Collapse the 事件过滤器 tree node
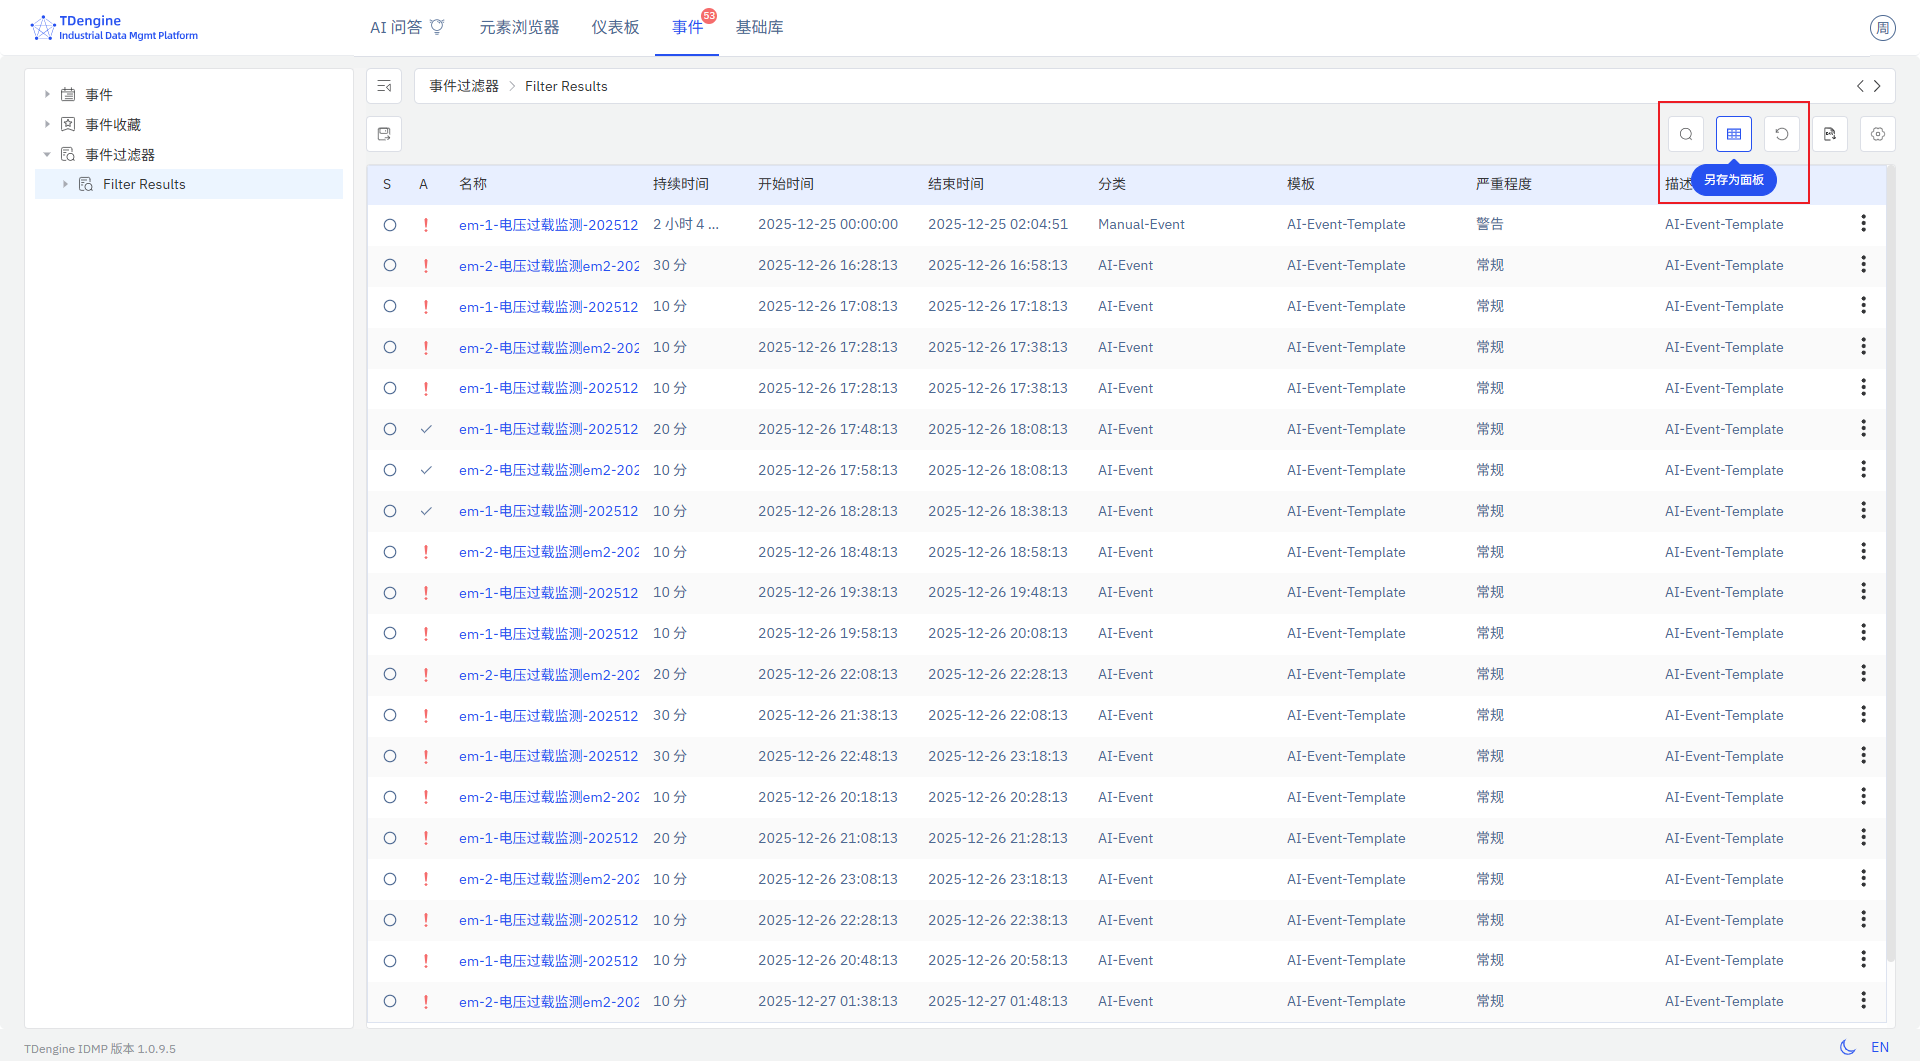The width and height of the screenshot is (1920, 1061). point(47,154)
